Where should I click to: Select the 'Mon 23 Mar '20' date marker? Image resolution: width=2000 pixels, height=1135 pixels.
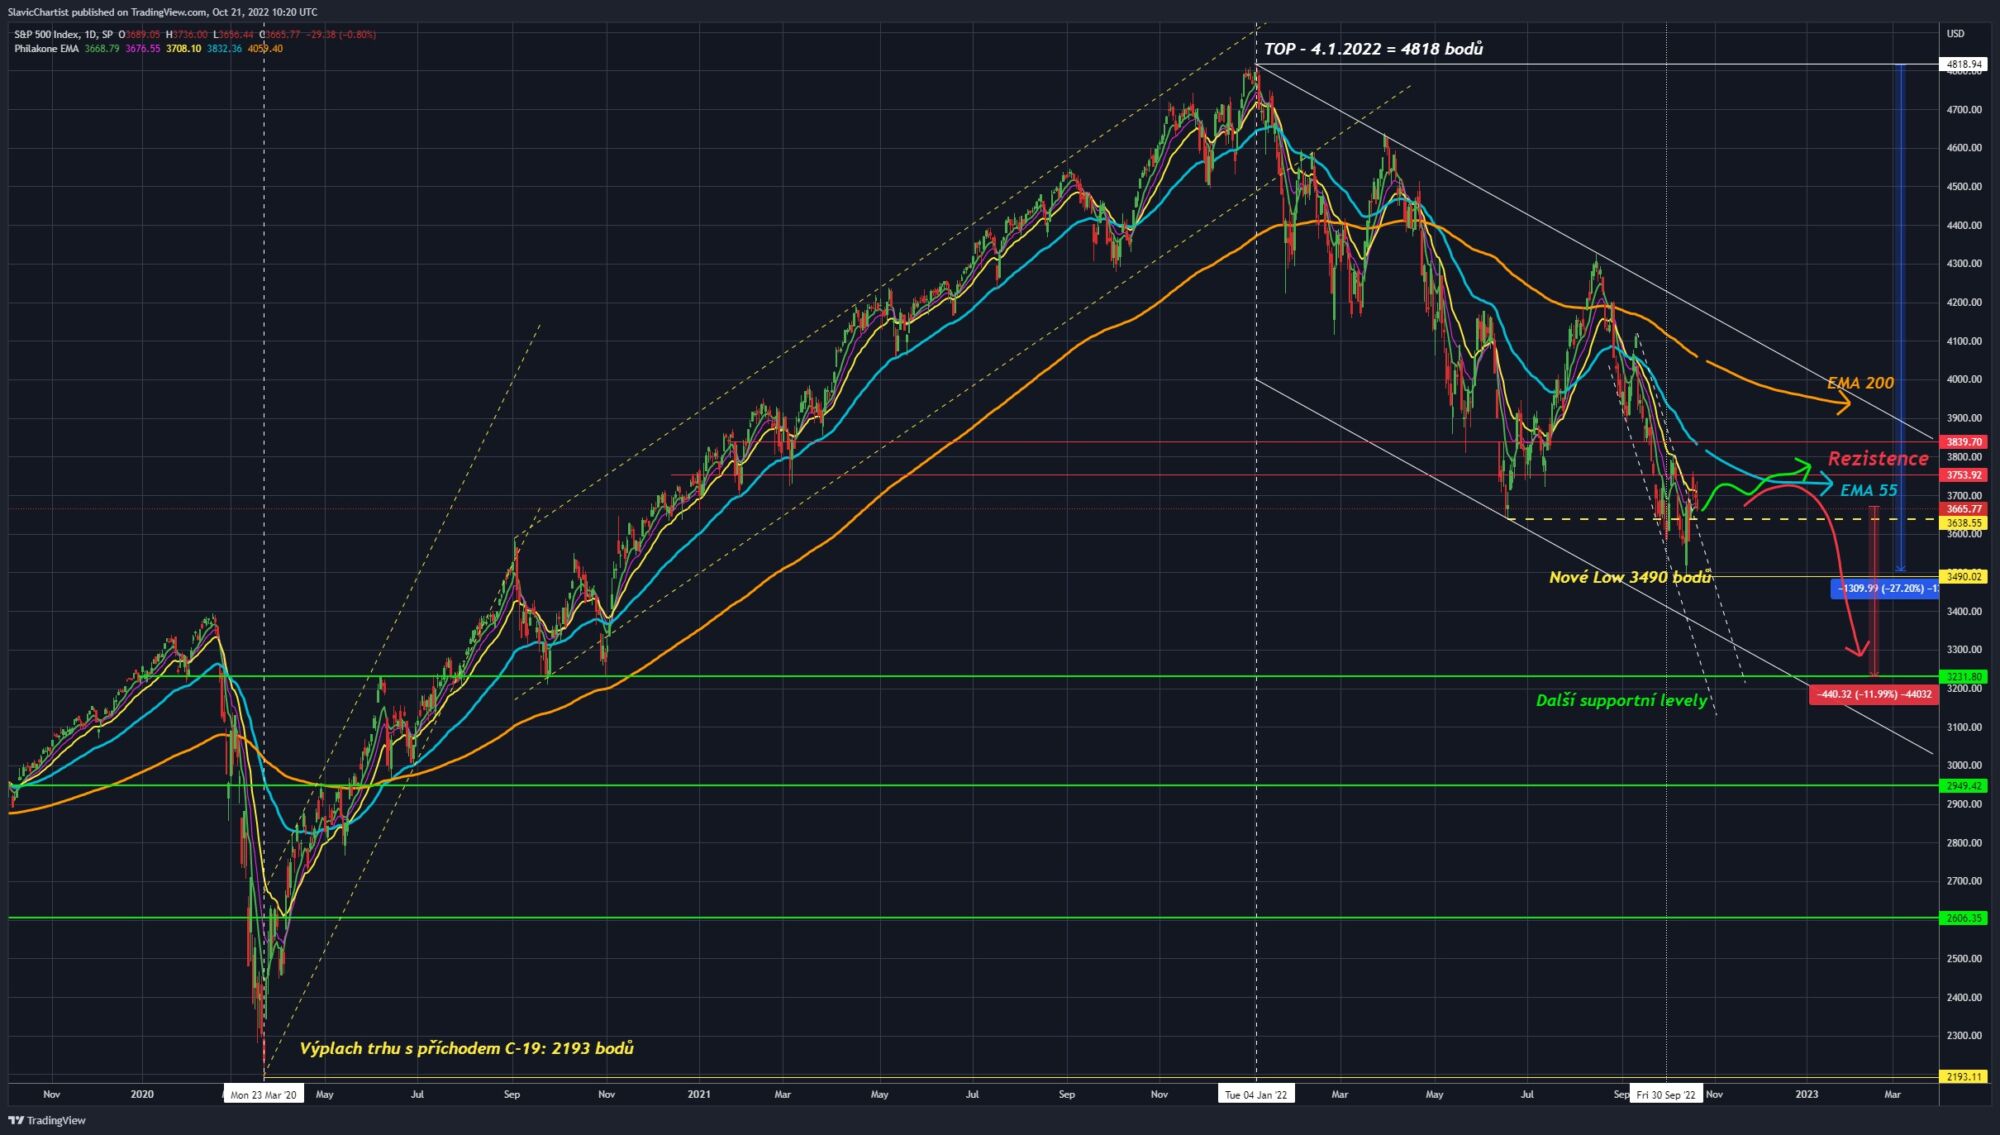point(264,1094)
